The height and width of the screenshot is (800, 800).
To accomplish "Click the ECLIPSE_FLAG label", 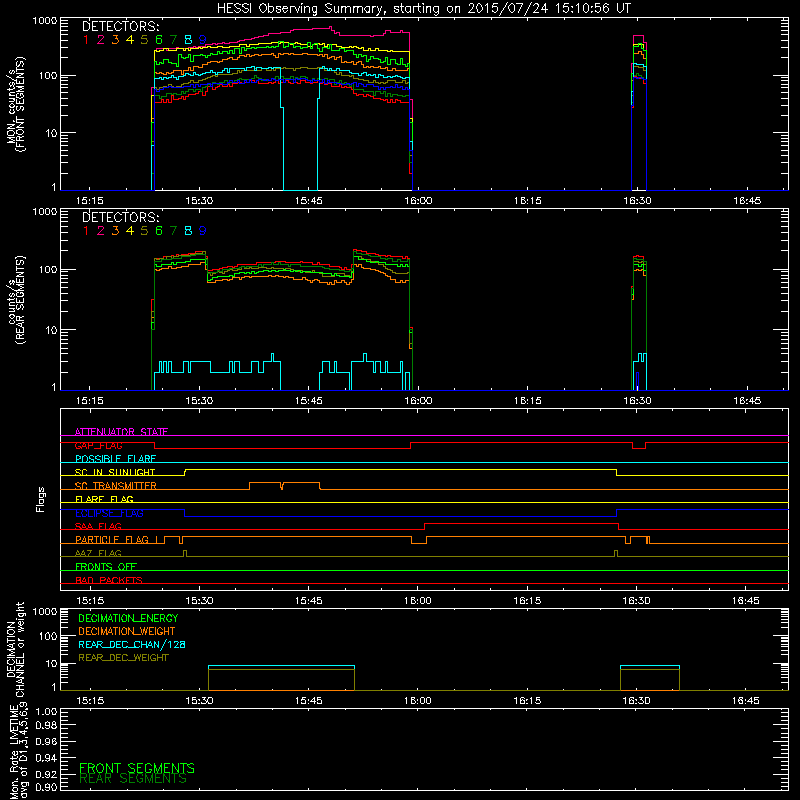I will 109,513.
